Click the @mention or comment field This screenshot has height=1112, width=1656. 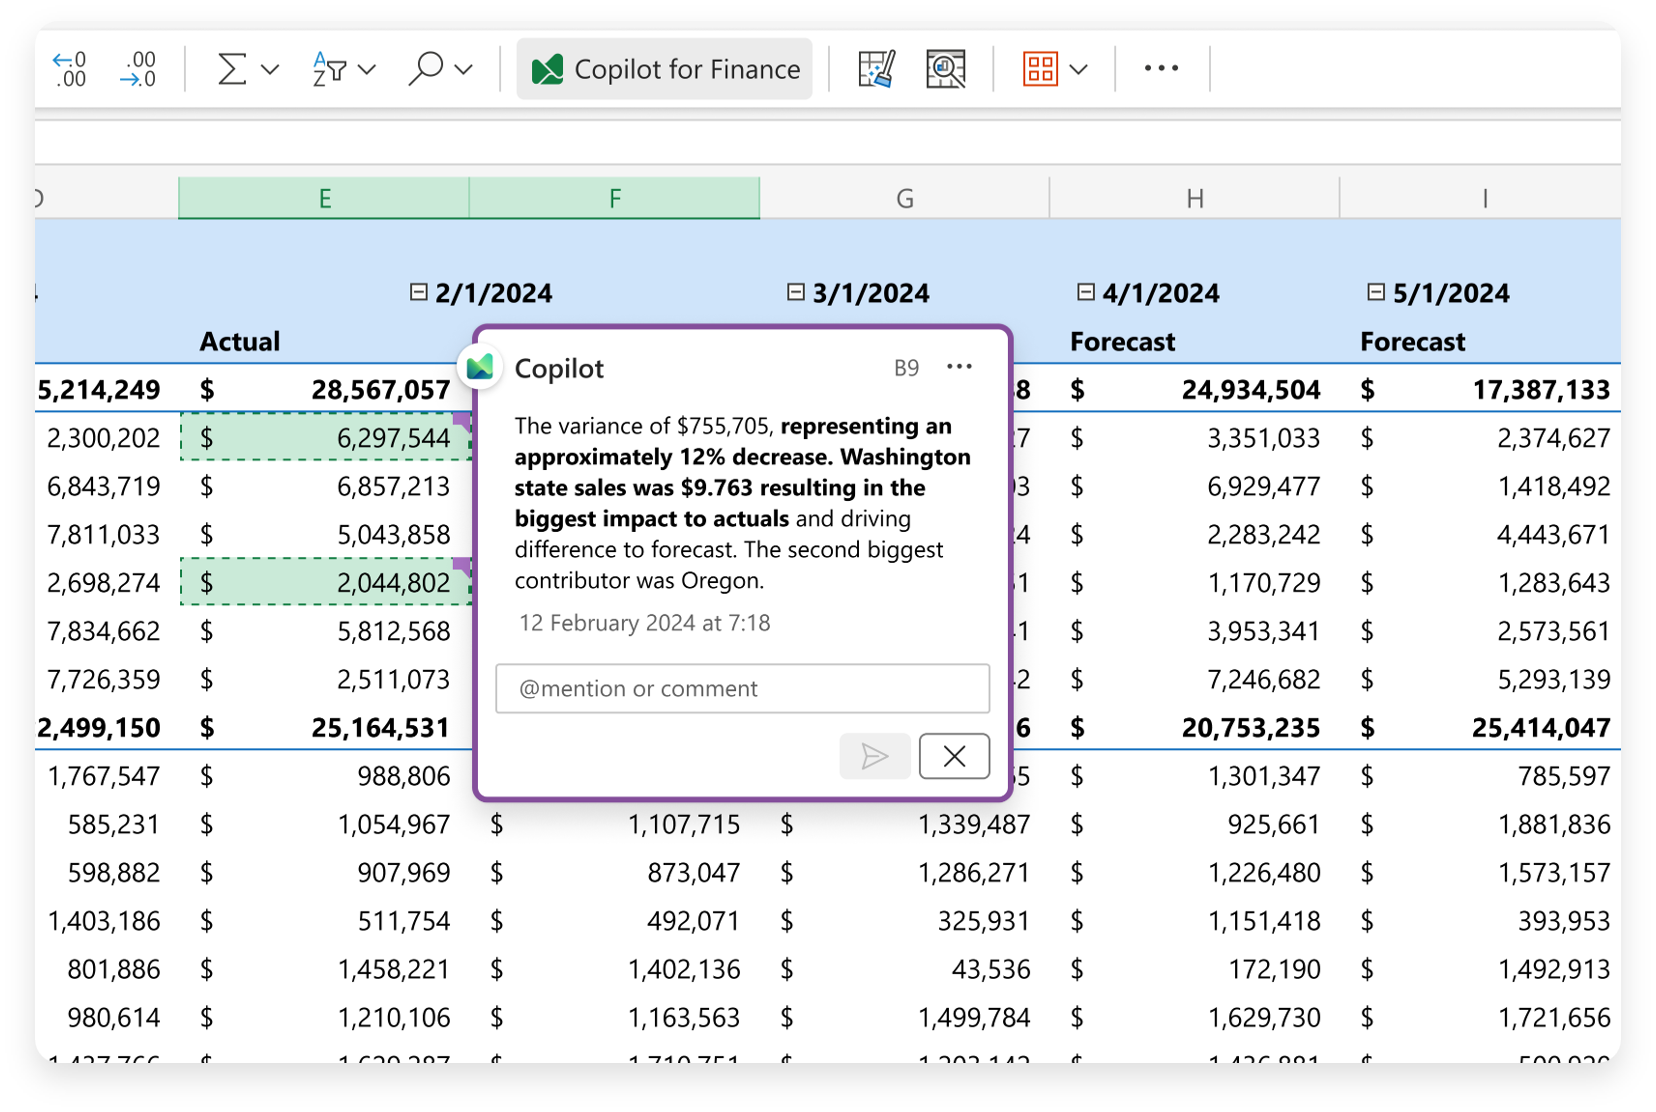(x=742, y=688)
